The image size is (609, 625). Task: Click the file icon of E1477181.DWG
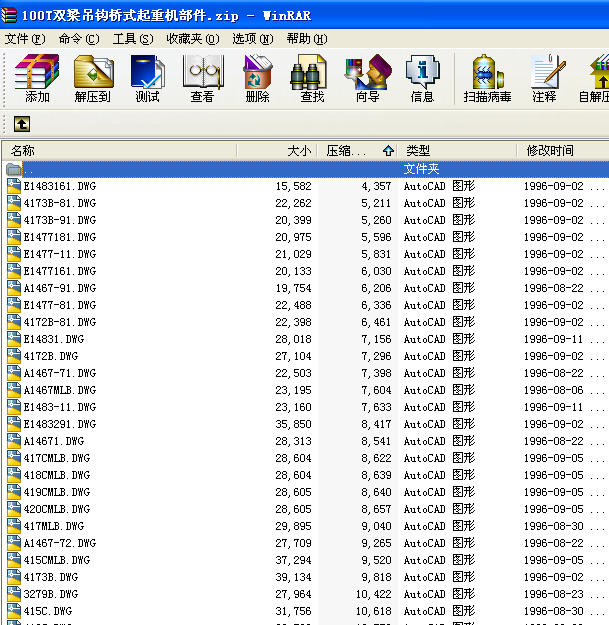[x=14, y=237]
